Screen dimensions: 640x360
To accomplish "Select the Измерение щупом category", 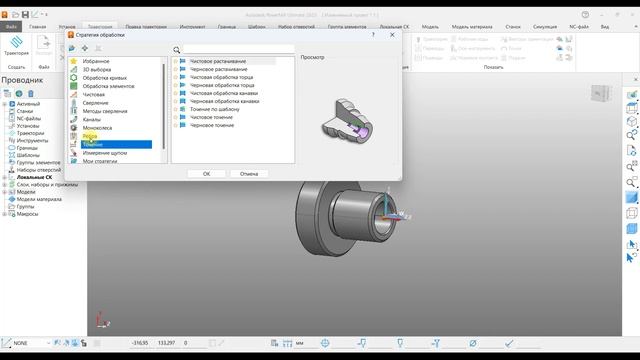I will point(104,153).
